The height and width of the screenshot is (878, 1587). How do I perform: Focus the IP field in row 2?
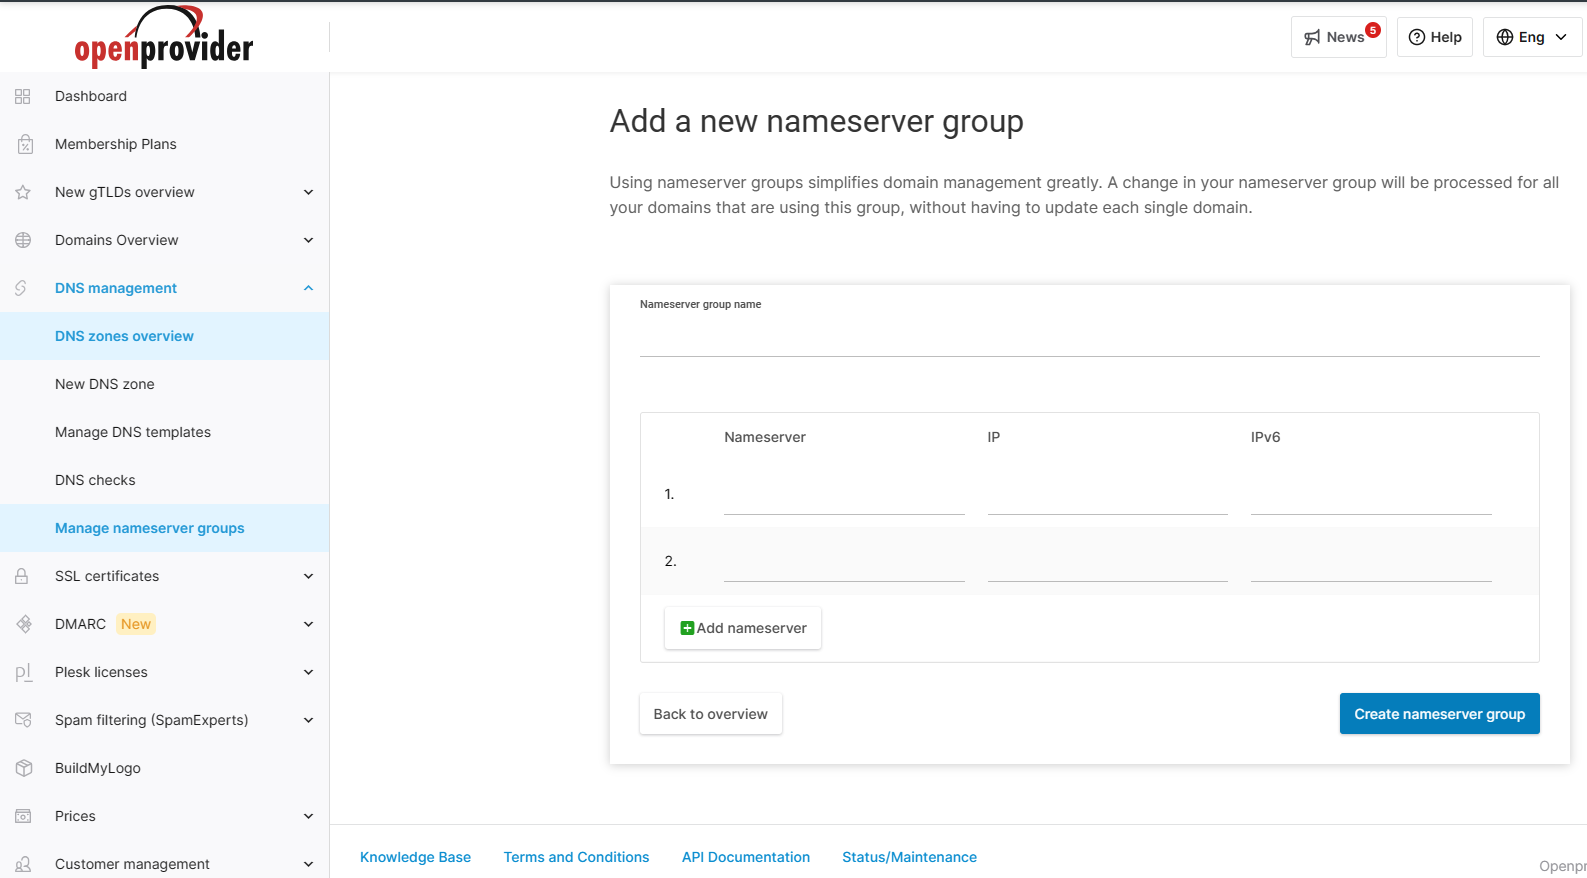(x=1108, y=564)
